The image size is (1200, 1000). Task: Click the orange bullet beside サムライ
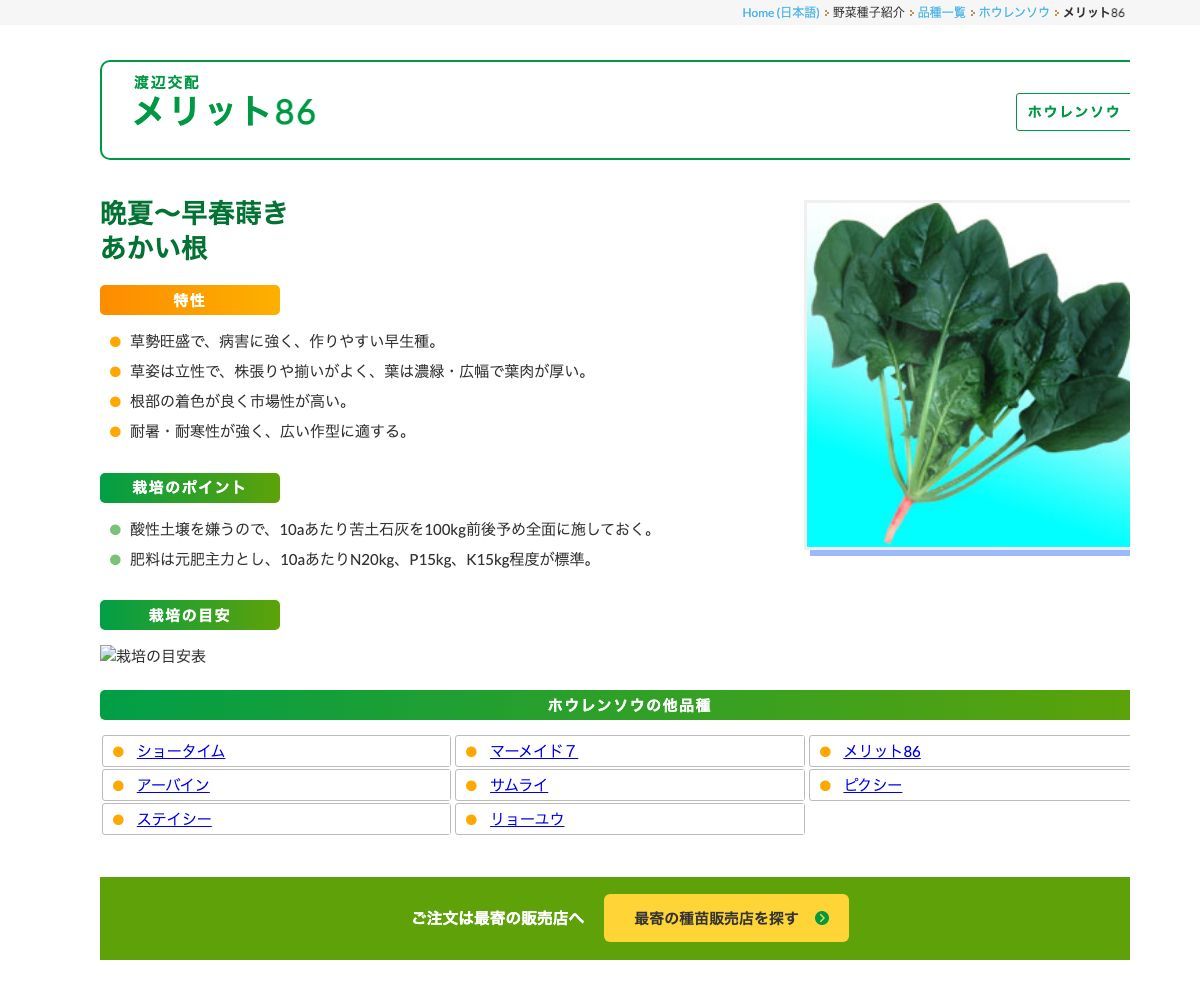(472, 785)
